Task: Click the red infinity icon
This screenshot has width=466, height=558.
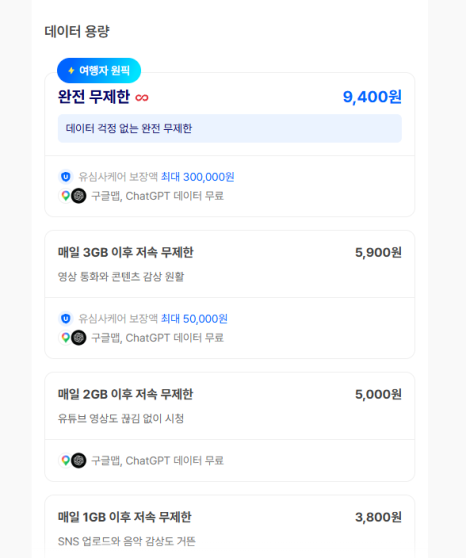Action: (142, 98)
